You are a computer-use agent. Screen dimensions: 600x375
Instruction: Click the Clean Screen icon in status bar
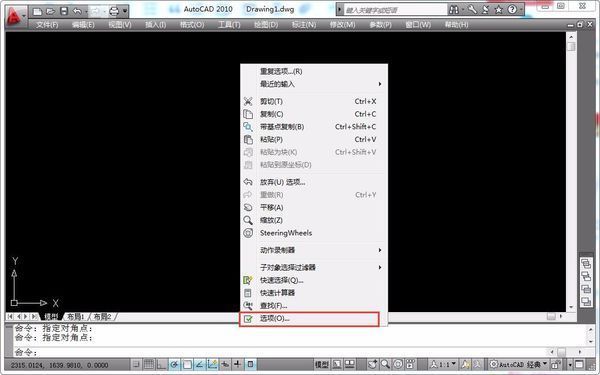[579, 365]
